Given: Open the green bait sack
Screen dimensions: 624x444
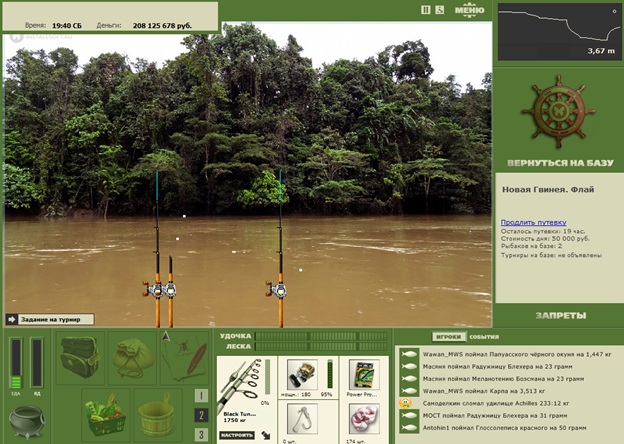Looking at the screenshot, I should click(133, 358).
